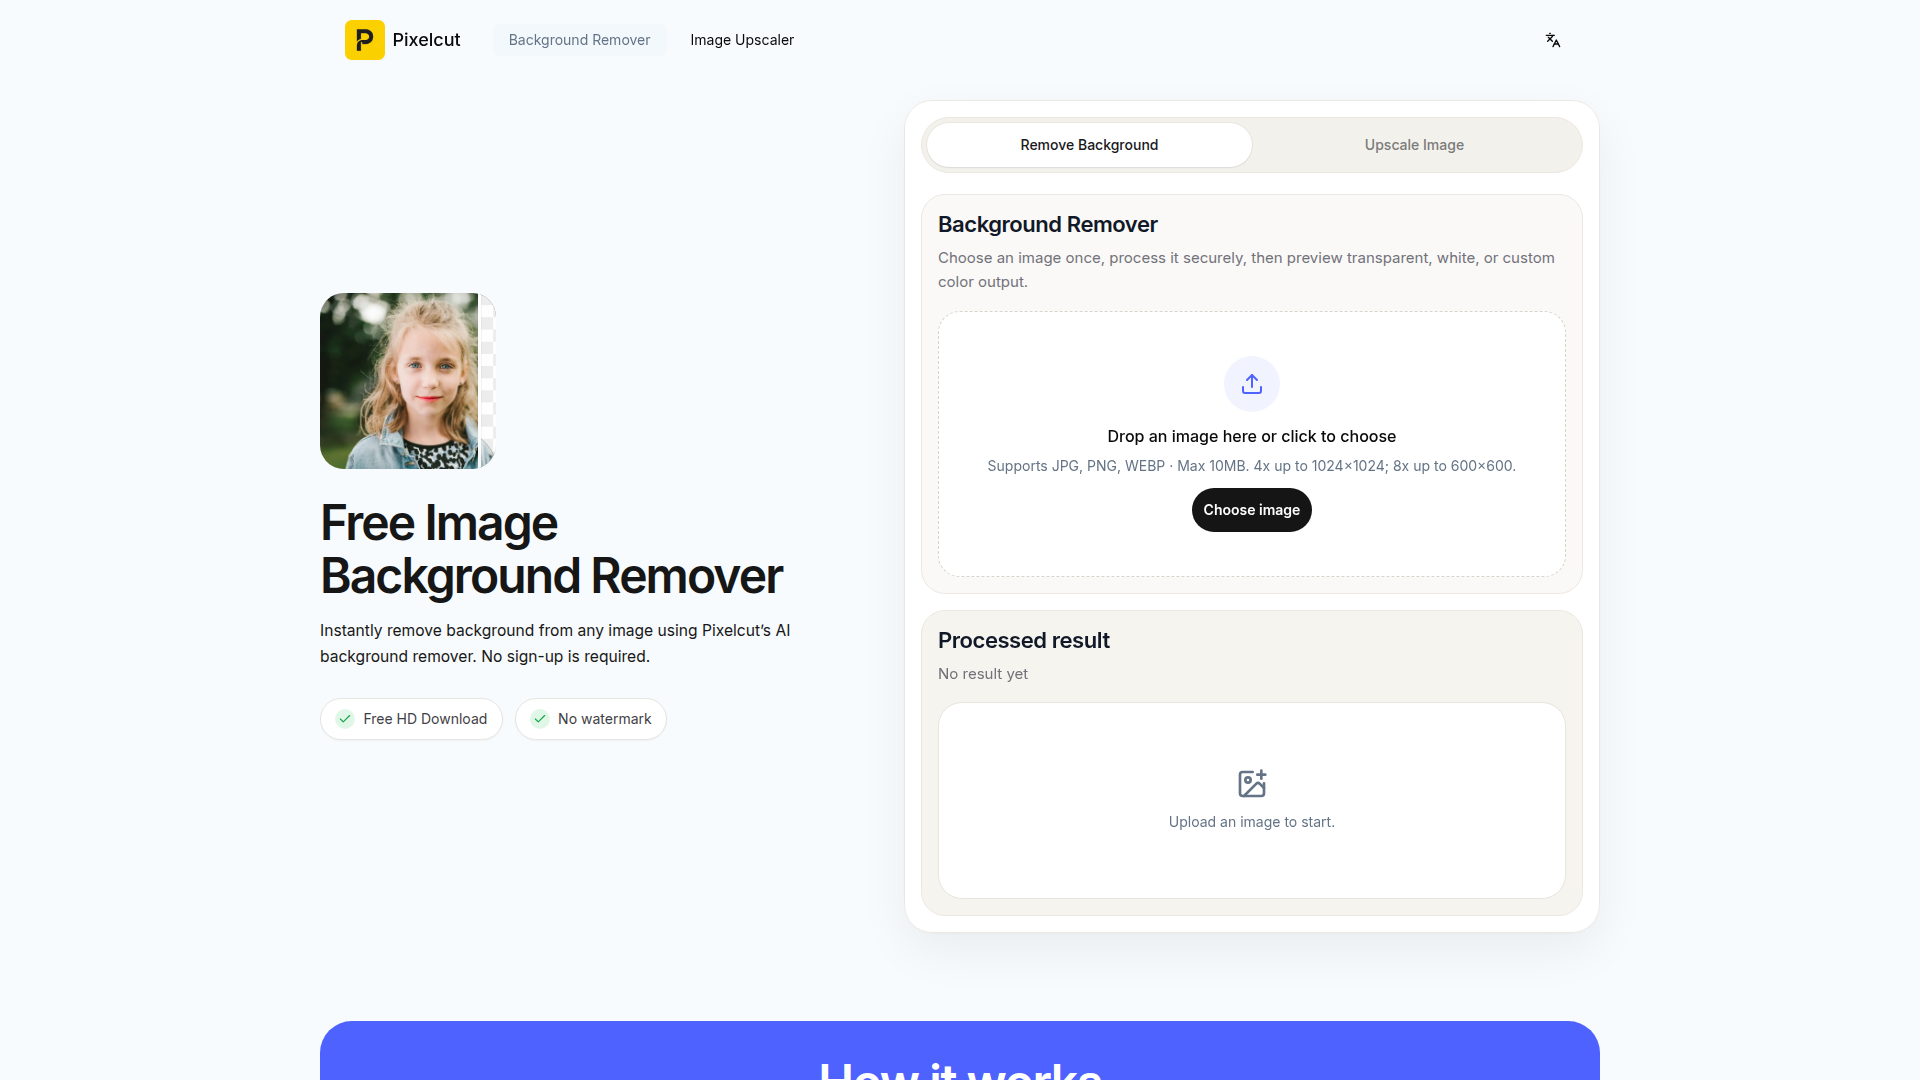Switch to the Upscale Image tab
Image resolution: width=1920 pixels, height=1080 pixels.
[x=1413, y=145]
